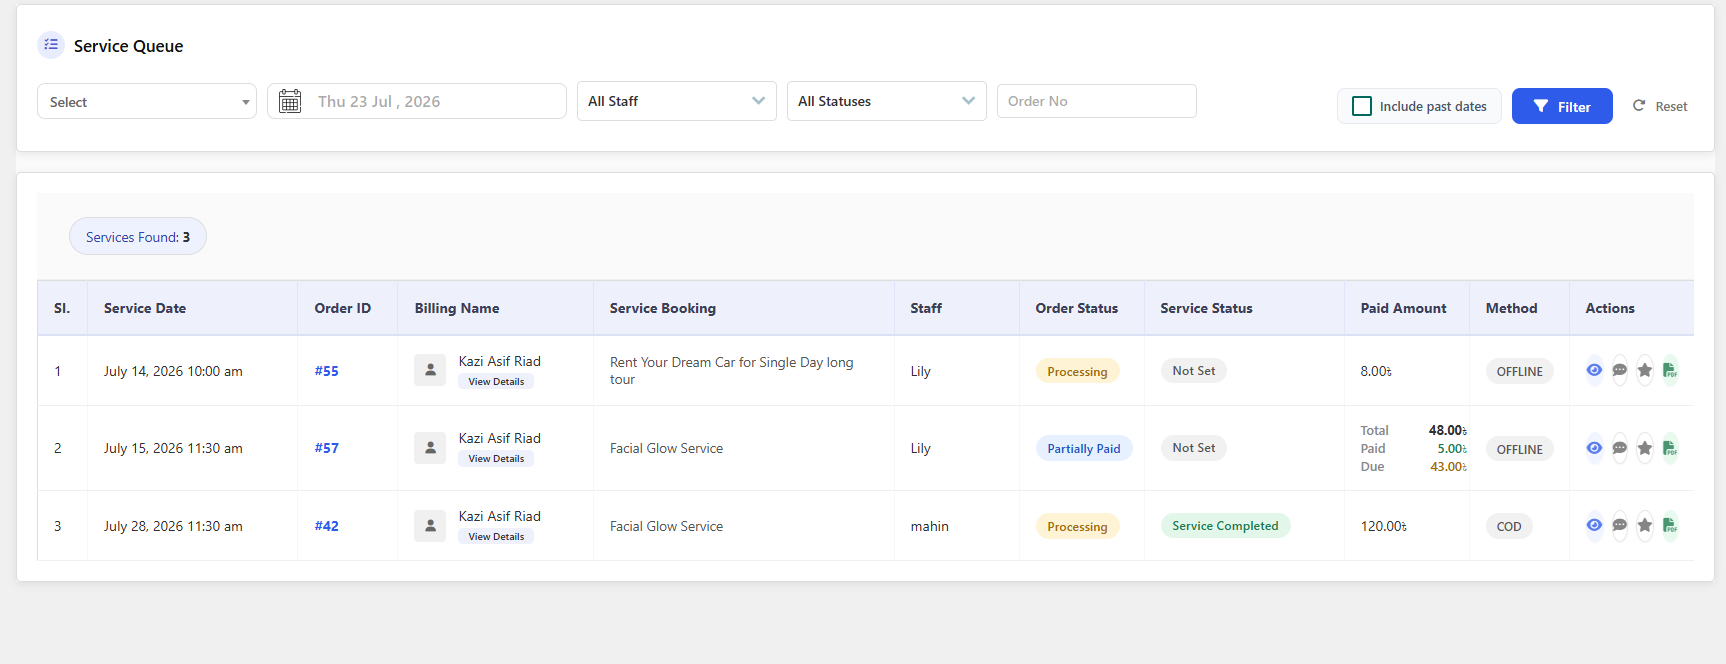Click the COD method badge
Image resolution: width=1726 pixels, height=664 pixels.
coord(1509,526)
